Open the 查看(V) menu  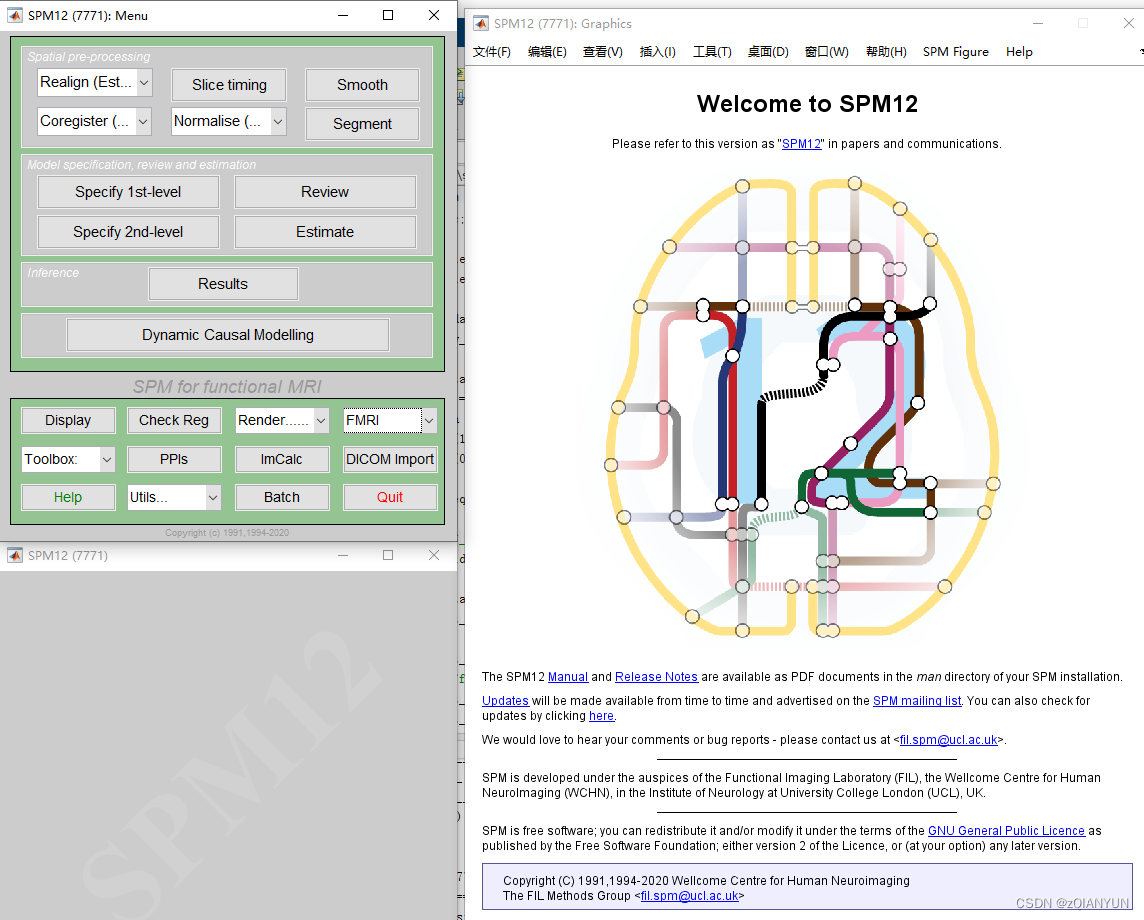(603, 52)
